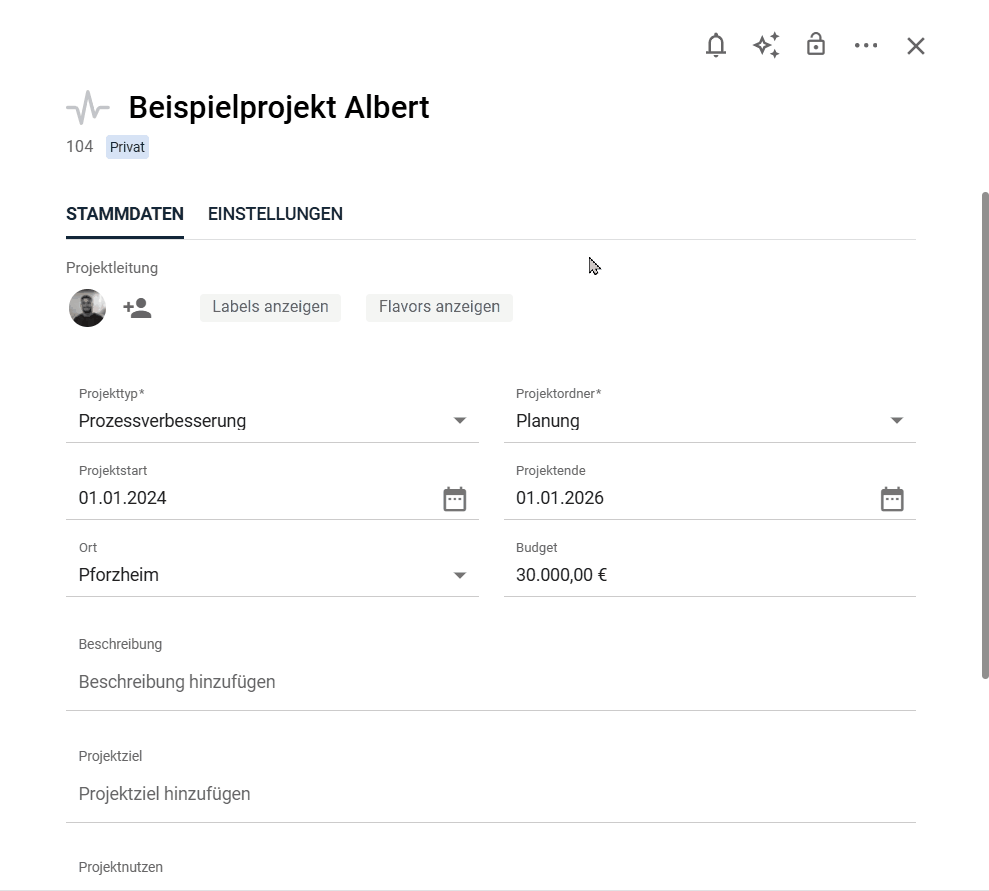The width and height of the screenshot is (989, 891).
Task: Click the project status pulse icon
Action: click(88, 107)
